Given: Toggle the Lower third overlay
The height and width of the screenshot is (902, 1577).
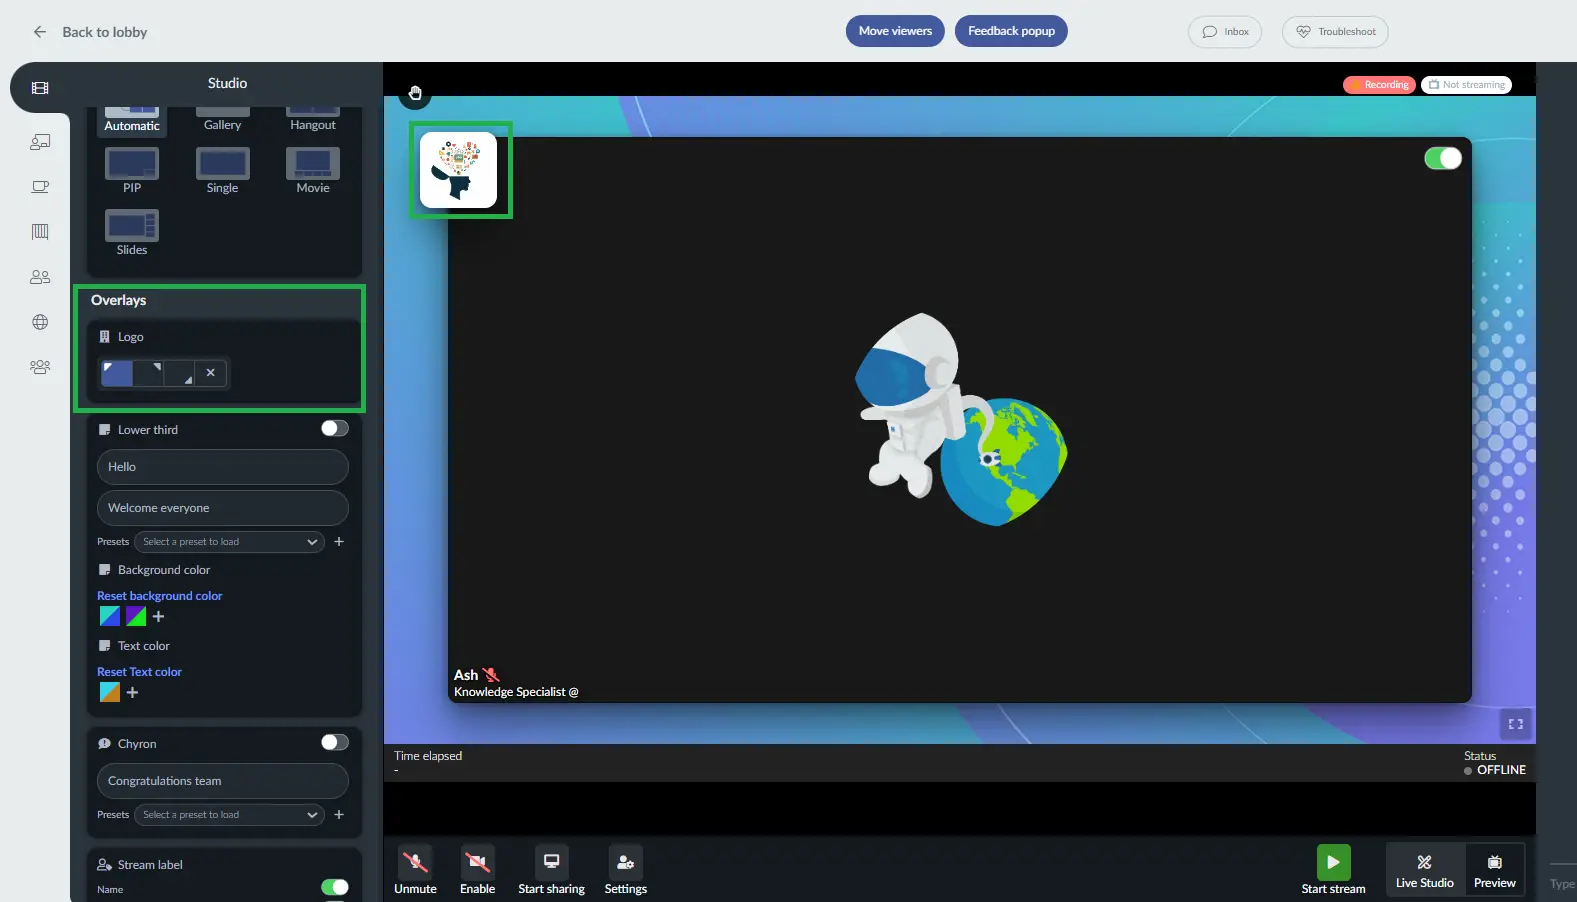Looking at the screenshot, I should click(335, 429).
